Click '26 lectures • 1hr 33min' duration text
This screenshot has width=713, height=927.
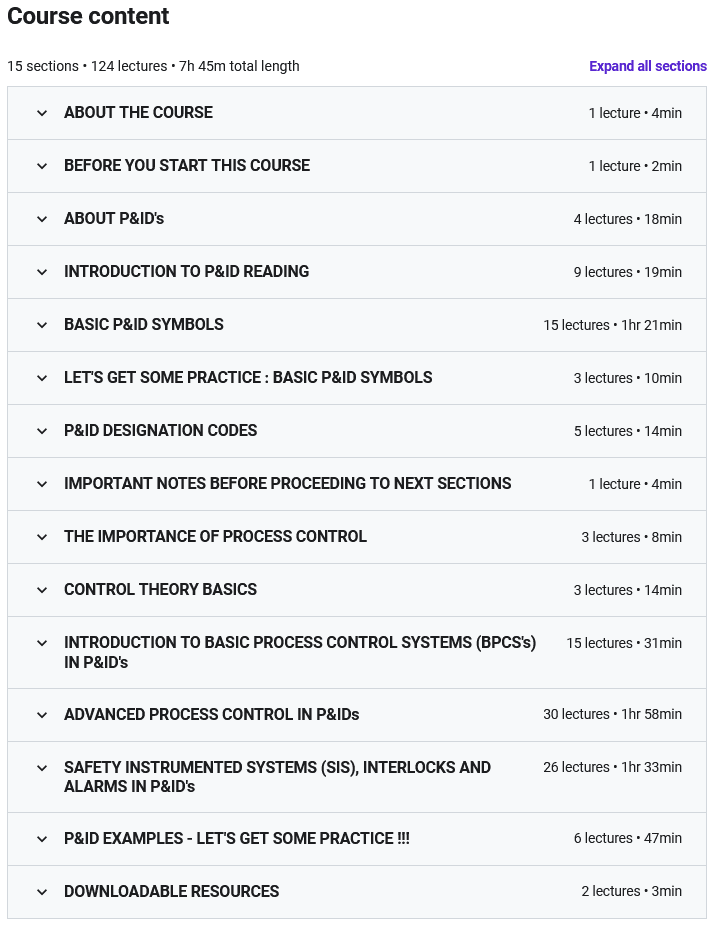pyautogui.click(x=612, y=768)
